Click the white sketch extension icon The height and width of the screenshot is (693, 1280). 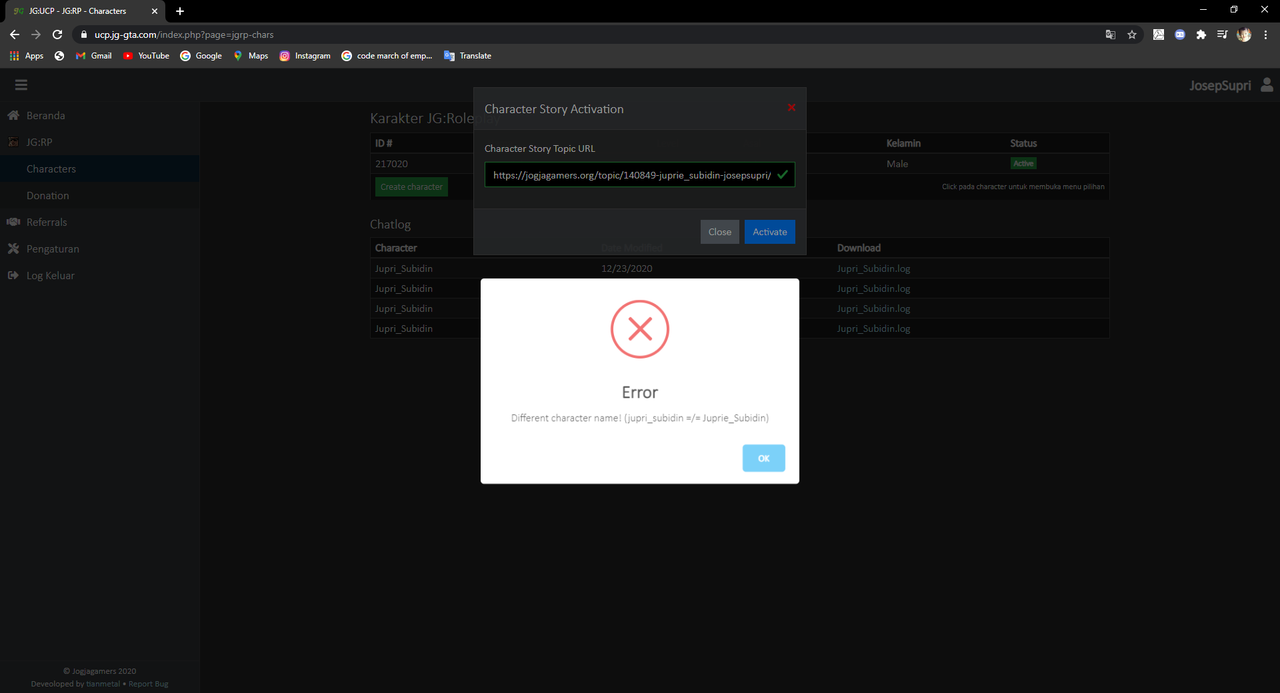tap(1158, 34)
